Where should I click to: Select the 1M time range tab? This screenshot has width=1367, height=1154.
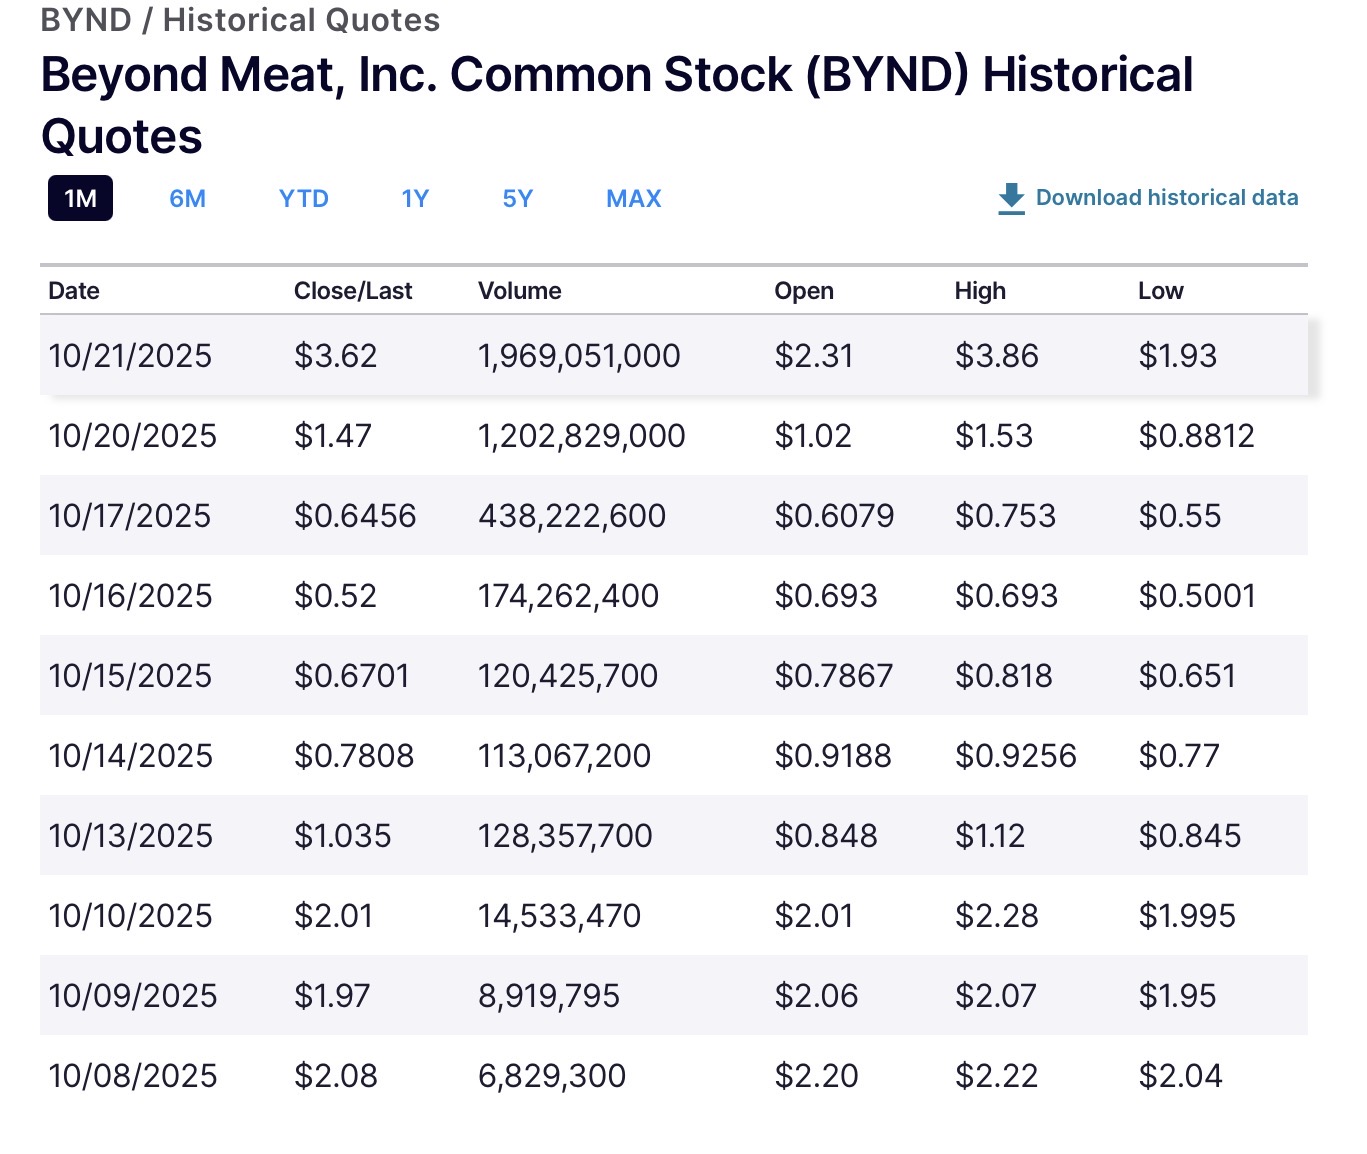click(80, 198)
